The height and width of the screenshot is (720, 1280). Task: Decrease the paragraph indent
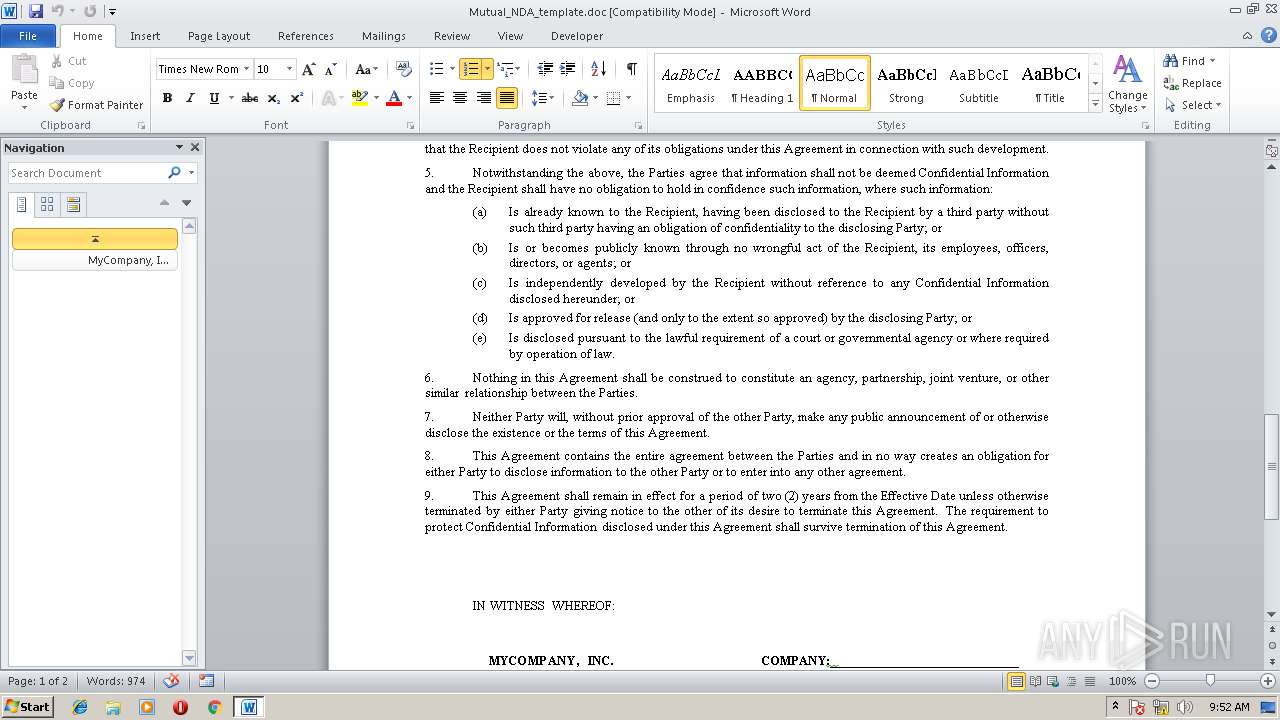coord(545,69)
